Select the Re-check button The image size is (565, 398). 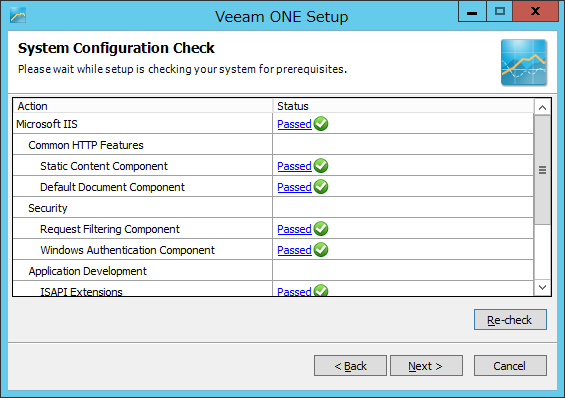pyautogui.click(x=510, y=319)
